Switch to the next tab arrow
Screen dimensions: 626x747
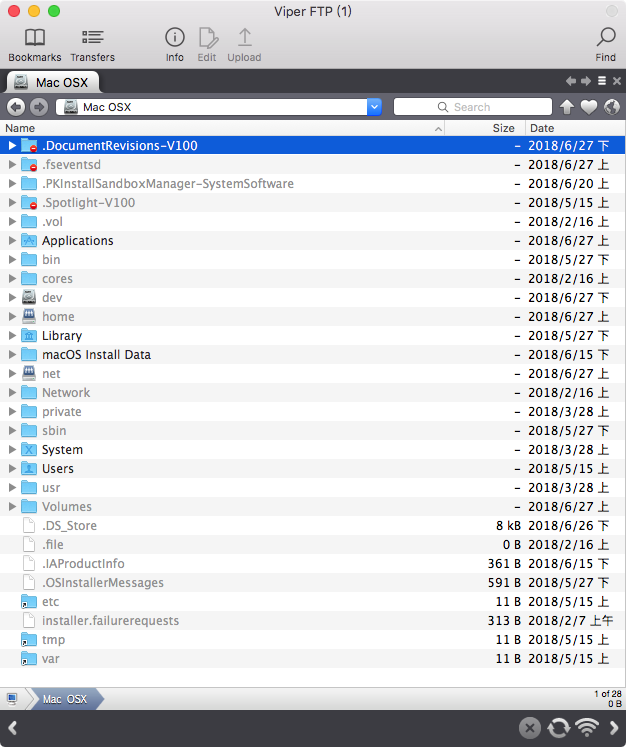point(586,81)
